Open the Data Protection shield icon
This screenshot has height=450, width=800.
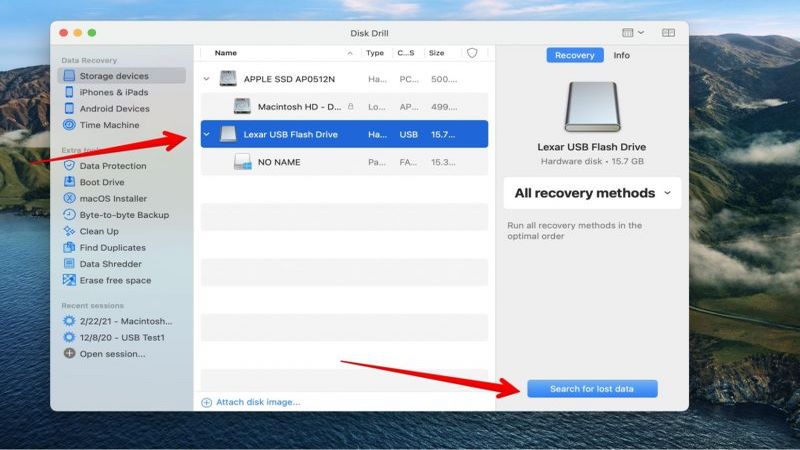point(69,165)
